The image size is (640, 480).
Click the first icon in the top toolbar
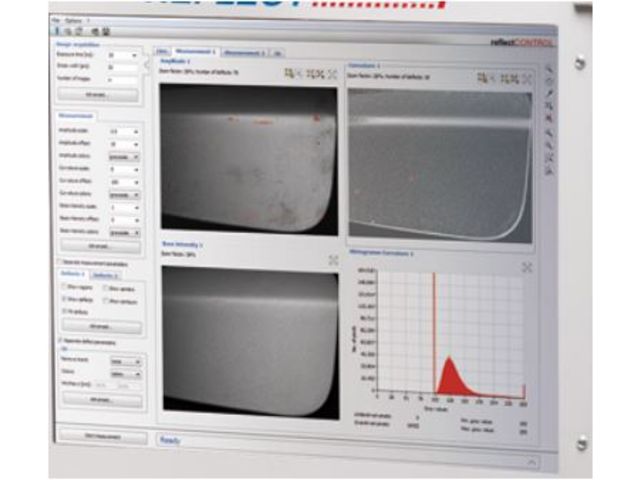tap(55, 29)
